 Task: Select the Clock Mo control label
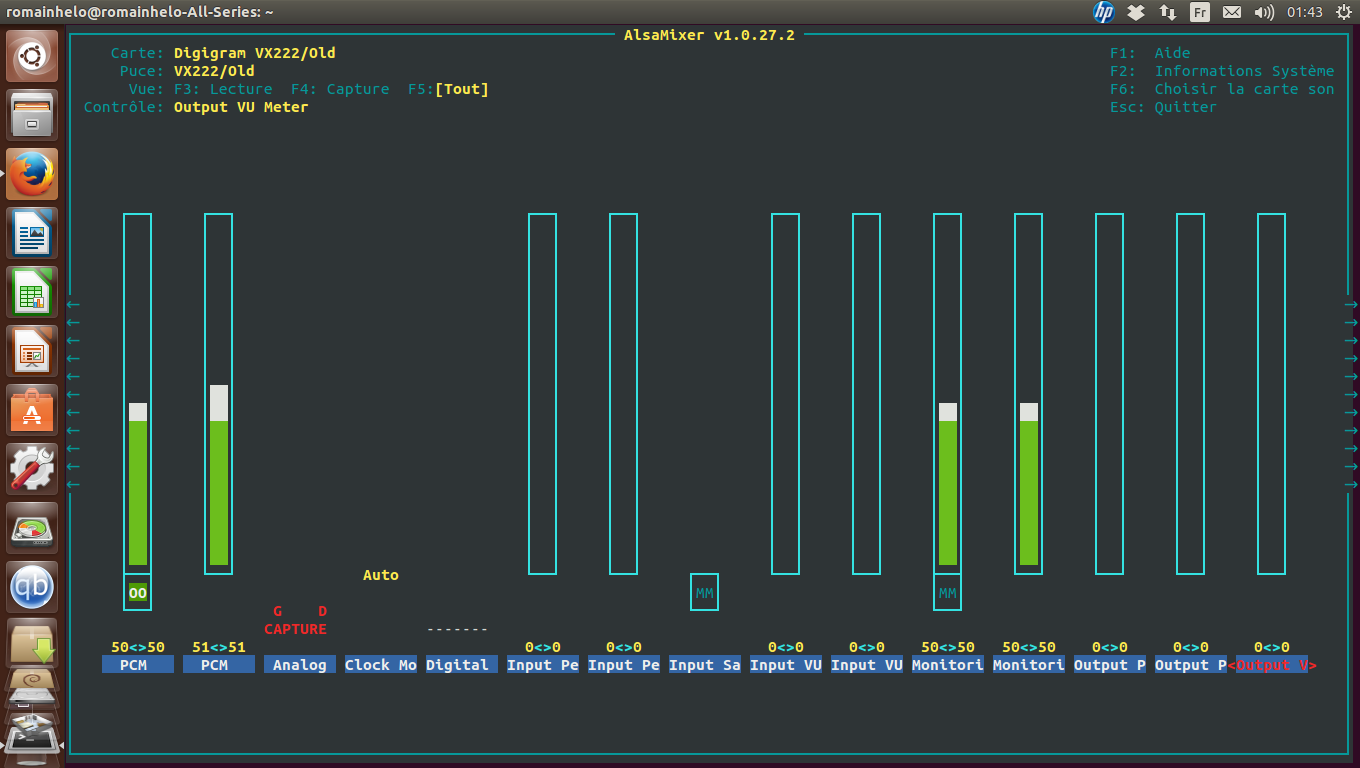click(381, 665)
